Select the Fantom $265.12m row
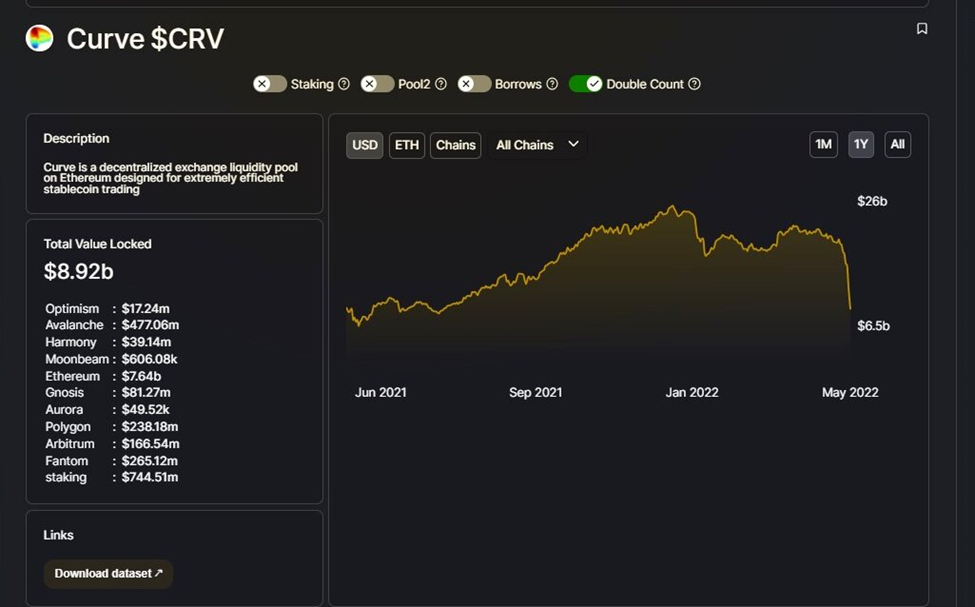975x607 pixels. point(111,461)
